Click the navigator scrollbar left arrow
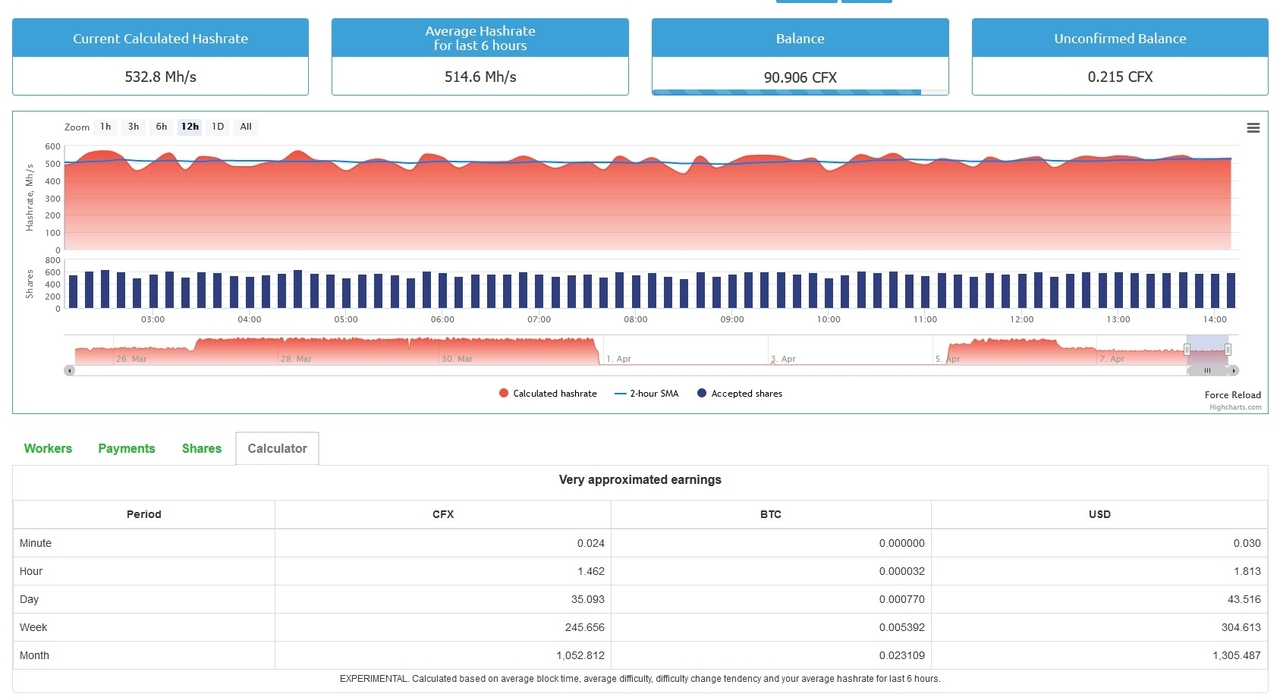 pos(69,370)
